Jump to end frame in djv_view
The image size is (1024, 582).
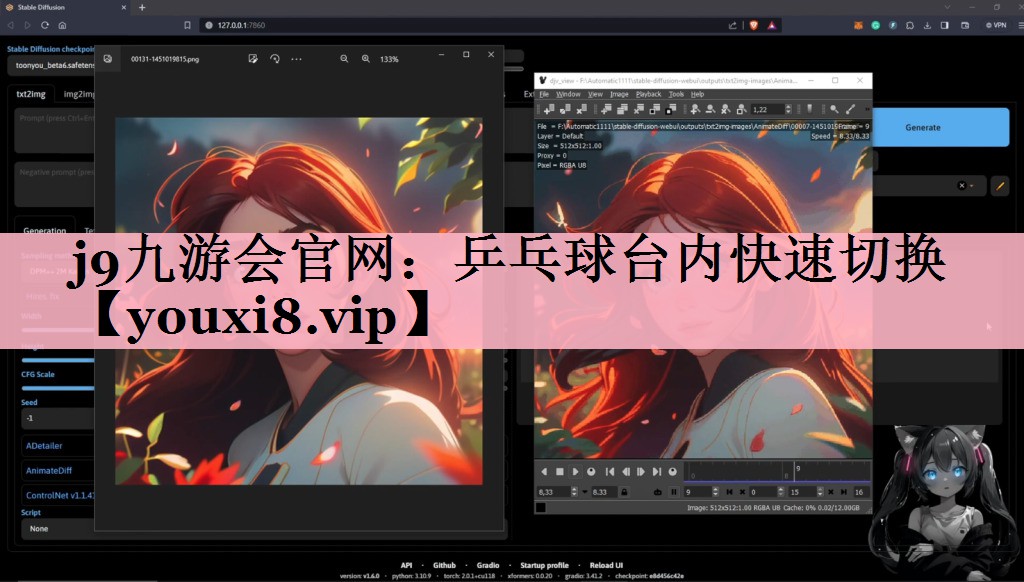[656, 472]
